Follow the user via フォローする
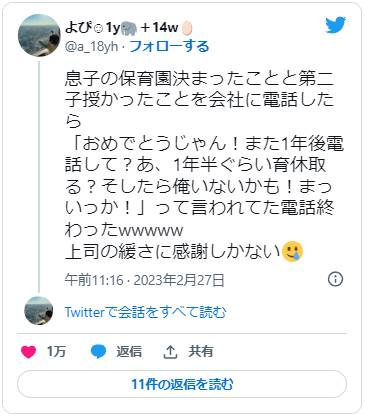The width and height of the screenshot is (365, 416). 169,46
